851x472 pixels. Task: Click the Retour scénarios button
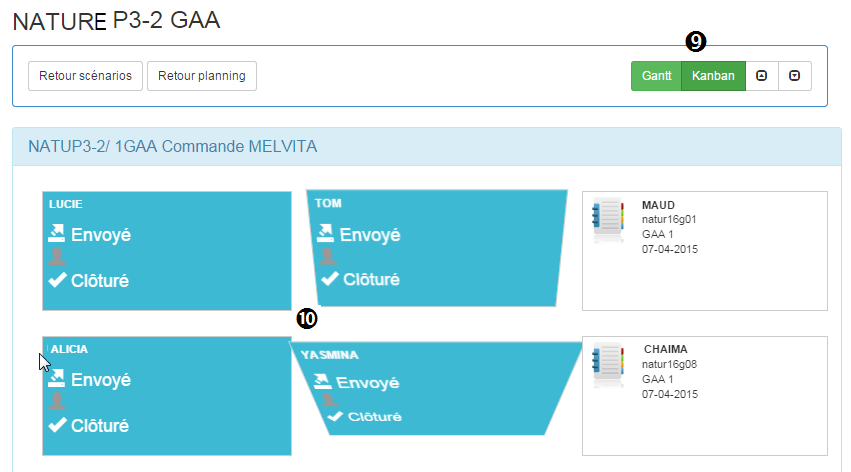[85, 76]
